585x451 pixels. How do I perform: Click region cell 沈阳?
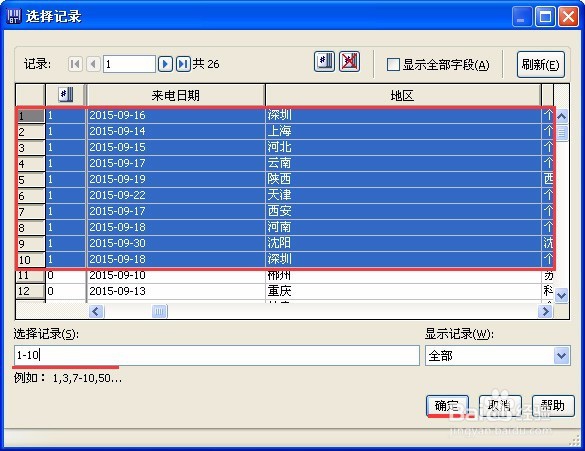pyautogui.click(x=403, y=244)
